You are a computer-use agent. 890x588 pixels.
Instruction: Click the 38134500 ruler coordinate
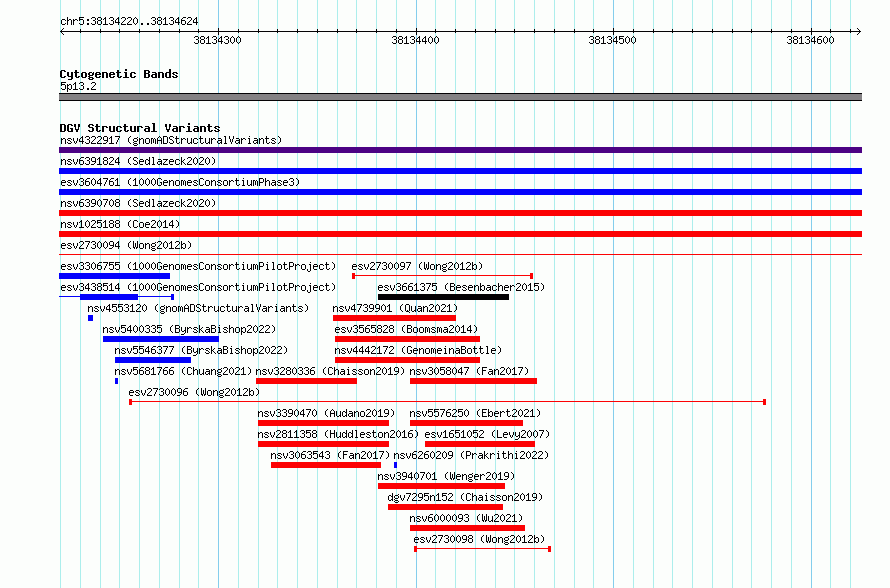click(x=612, y=40)
